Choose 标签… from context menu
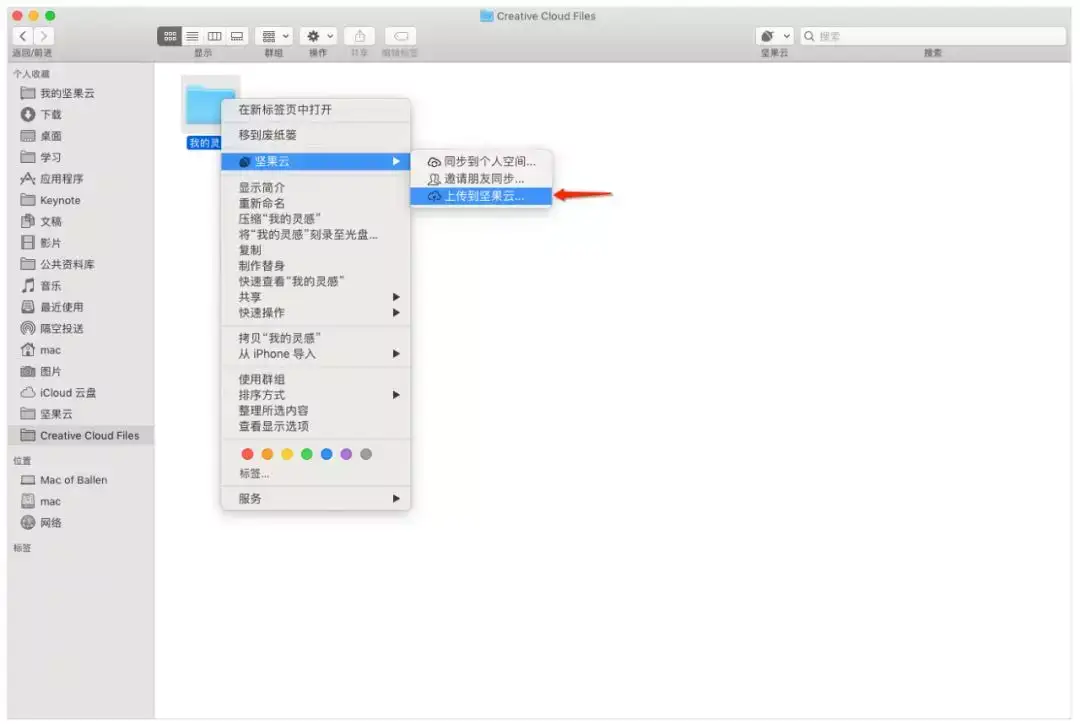 click(315, 473)
